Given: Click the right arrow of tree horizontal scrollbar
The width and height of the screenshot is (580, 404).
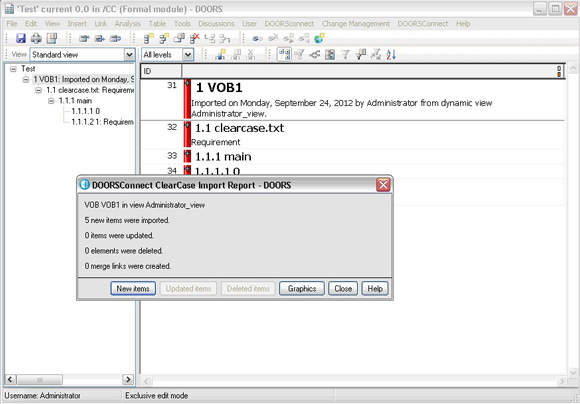Looking at the screenshot, I should coord(128,380).
